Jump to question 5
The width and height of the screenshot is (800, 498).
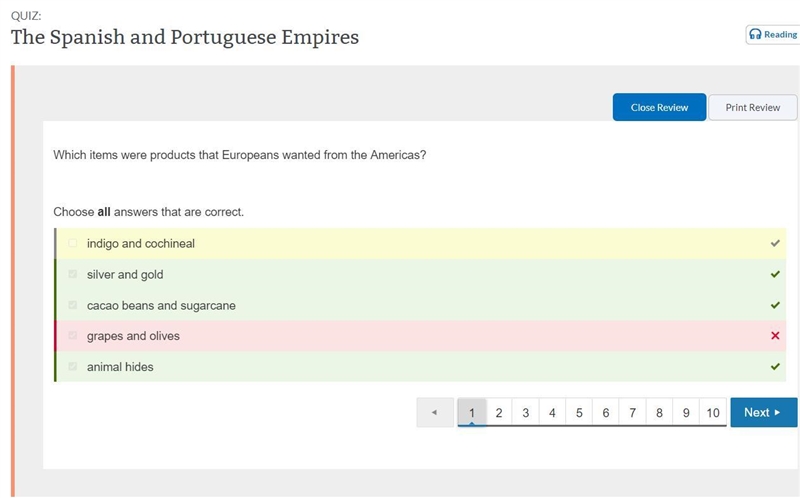579,412
